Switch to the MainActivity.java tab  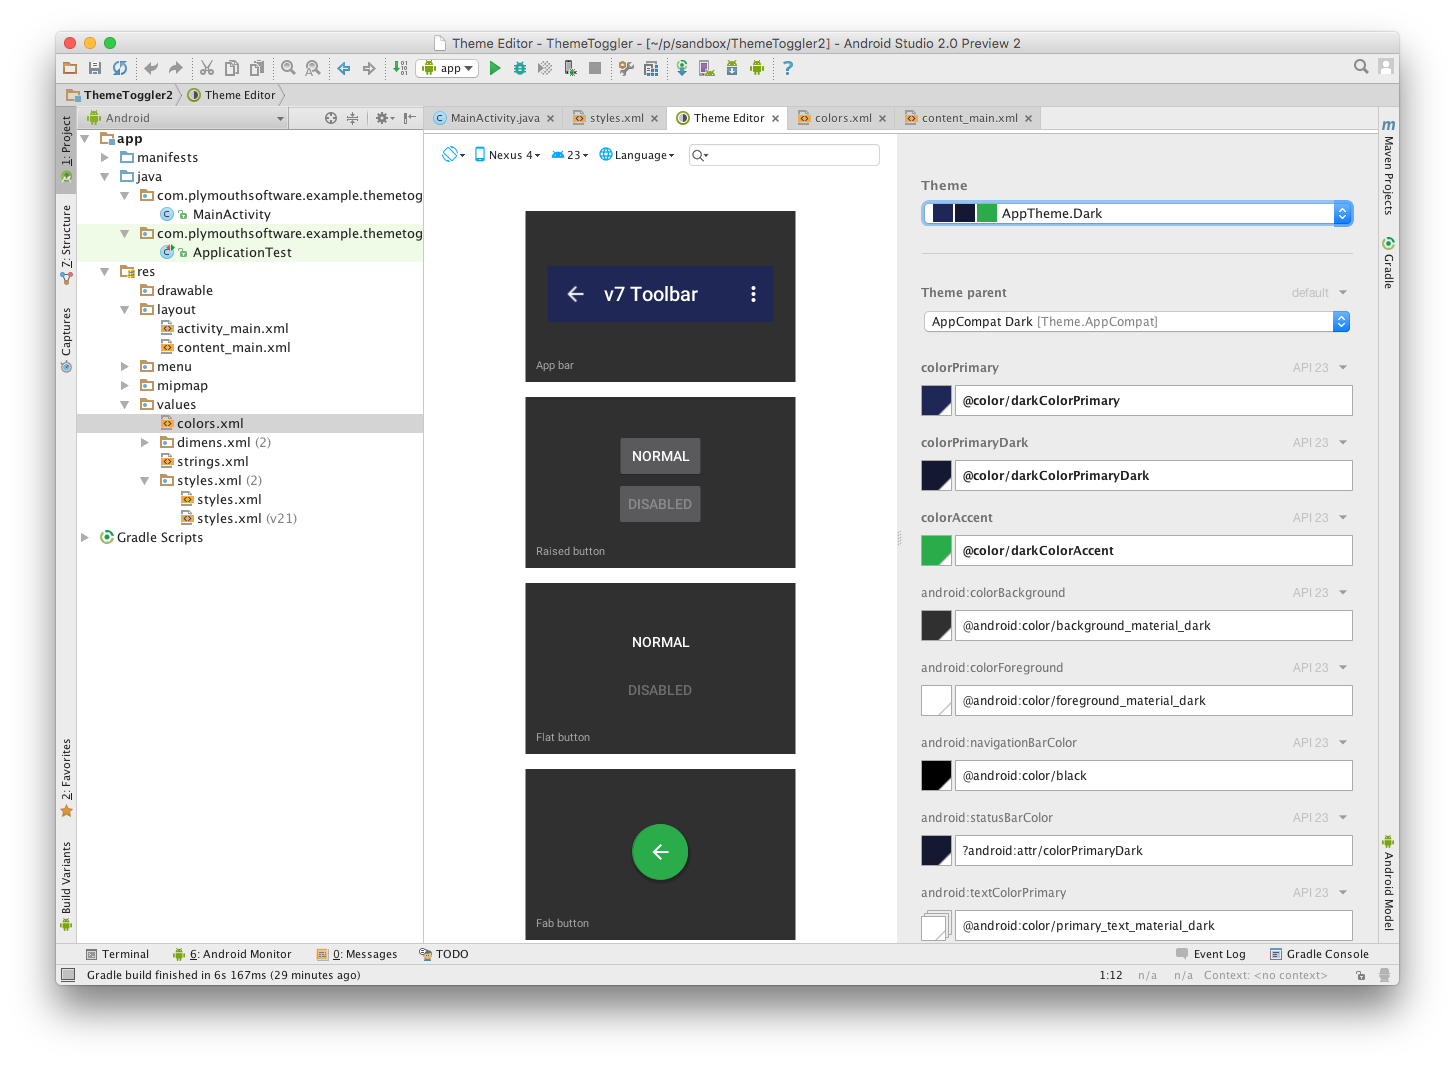(494, 118)
